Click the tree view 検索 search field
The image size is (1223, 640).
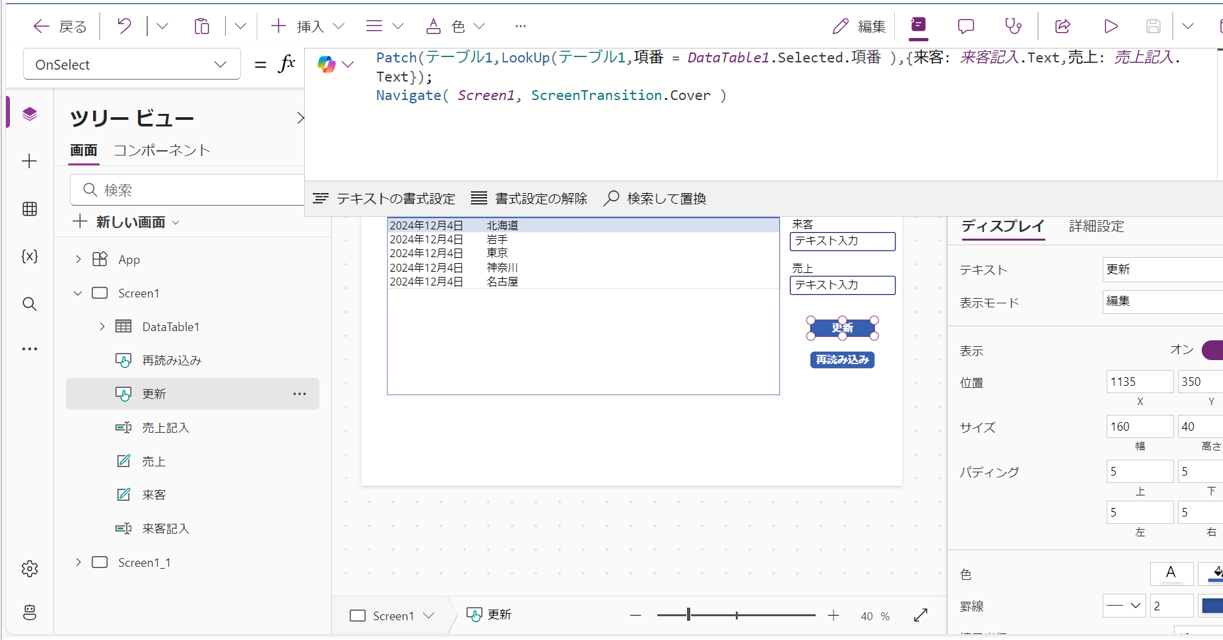188,189
